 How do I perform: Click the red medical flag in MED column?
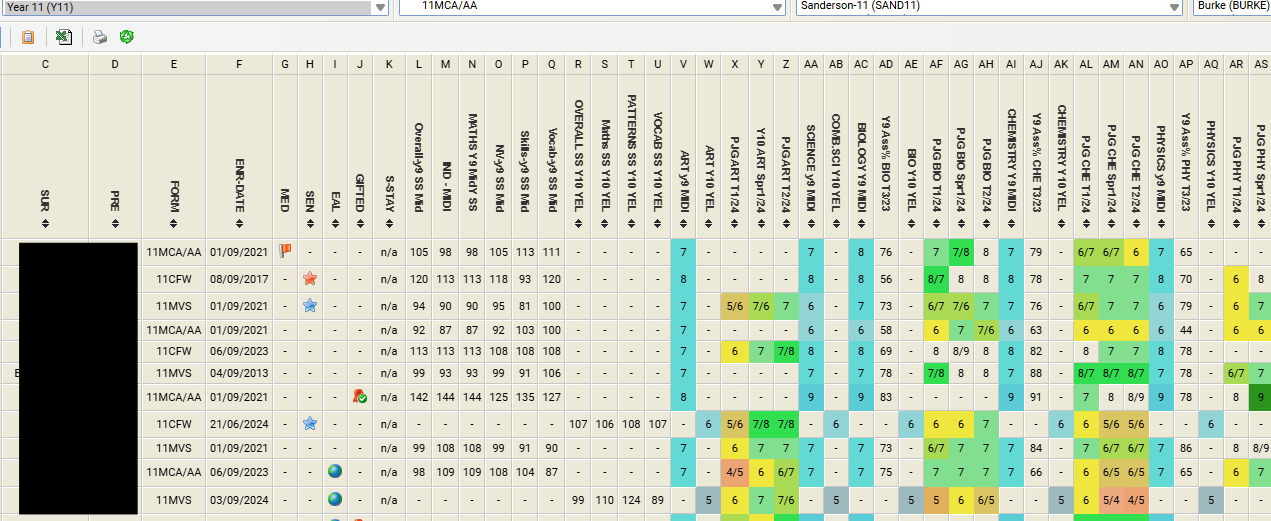(x=285, y=251)
